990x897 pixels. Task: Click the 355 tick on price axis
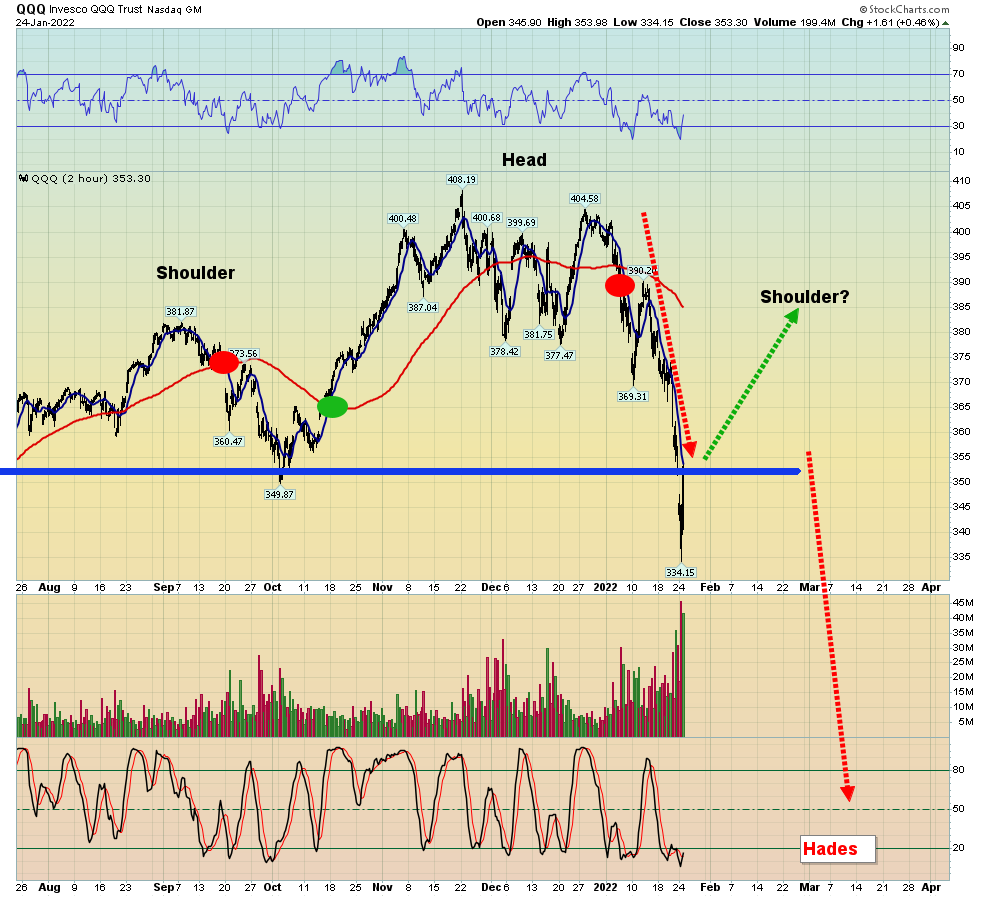[x=962, y=456]
